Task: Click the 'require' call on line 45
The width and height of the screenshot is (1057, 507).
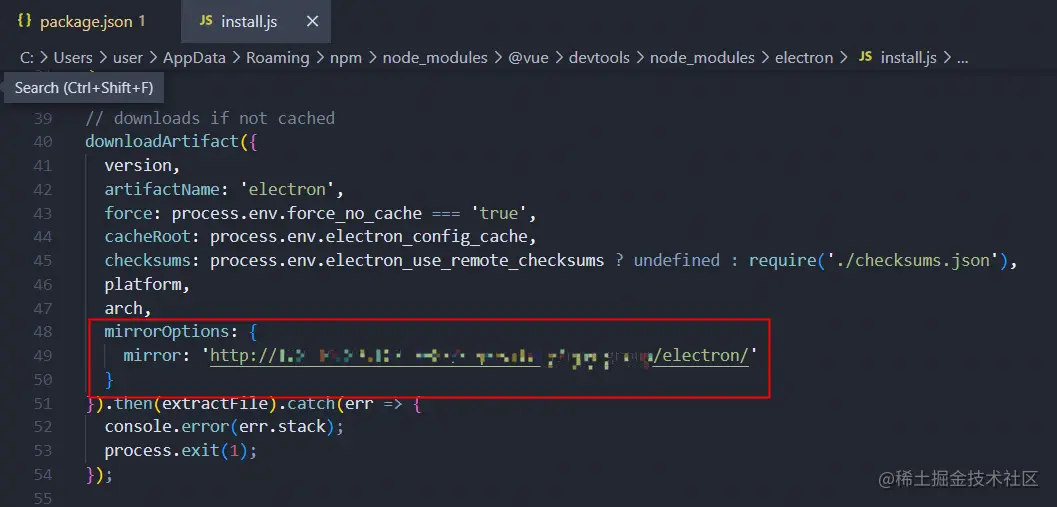Action: 782,260
